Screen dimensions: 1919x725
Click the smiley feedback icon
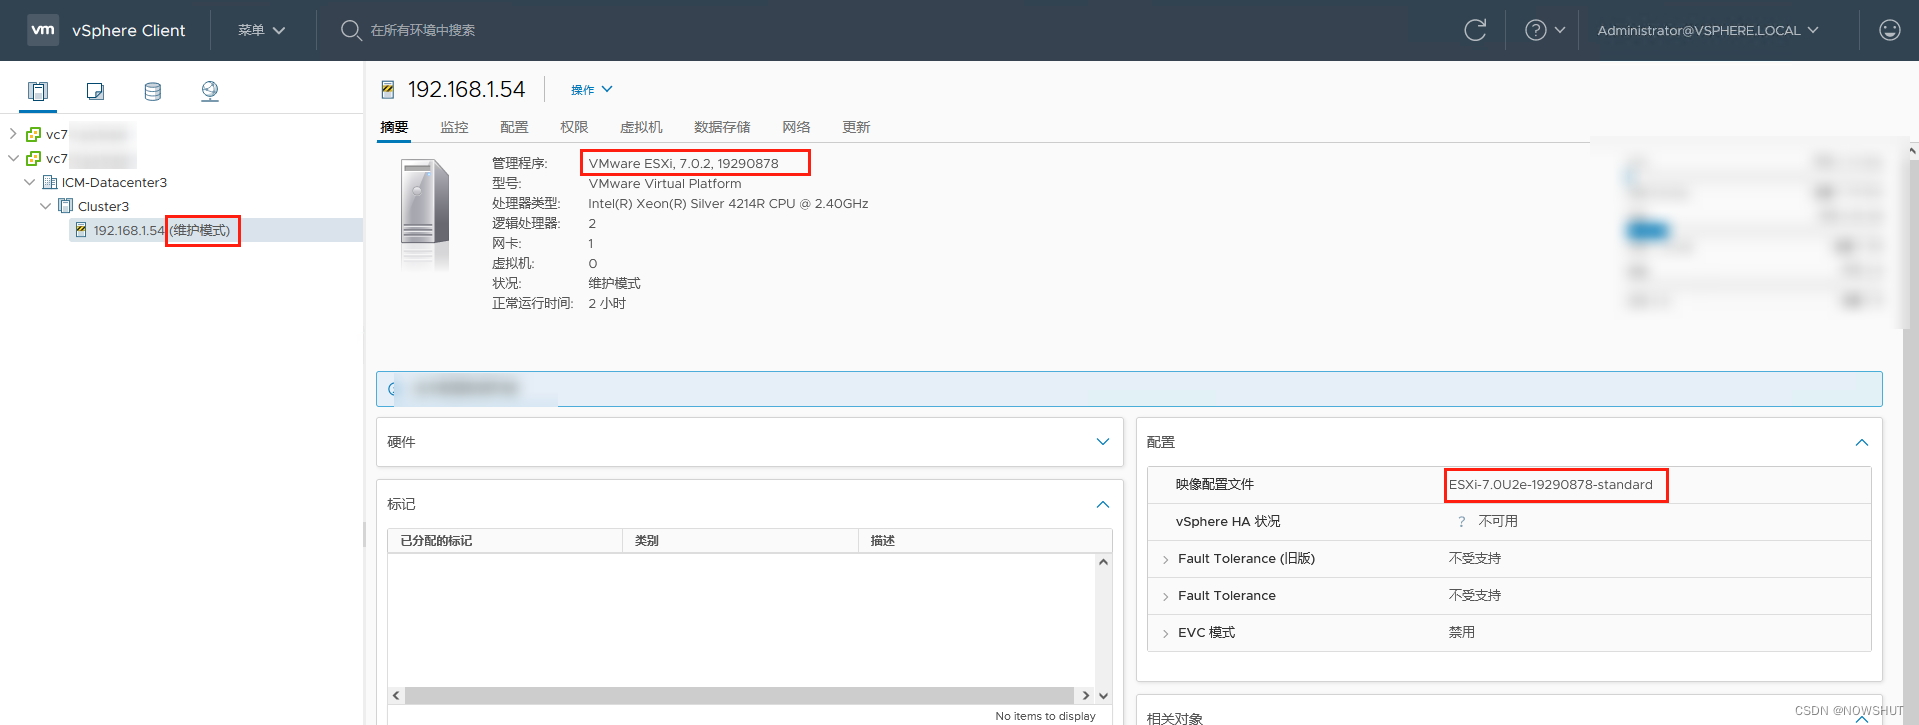pos(1889,30)
